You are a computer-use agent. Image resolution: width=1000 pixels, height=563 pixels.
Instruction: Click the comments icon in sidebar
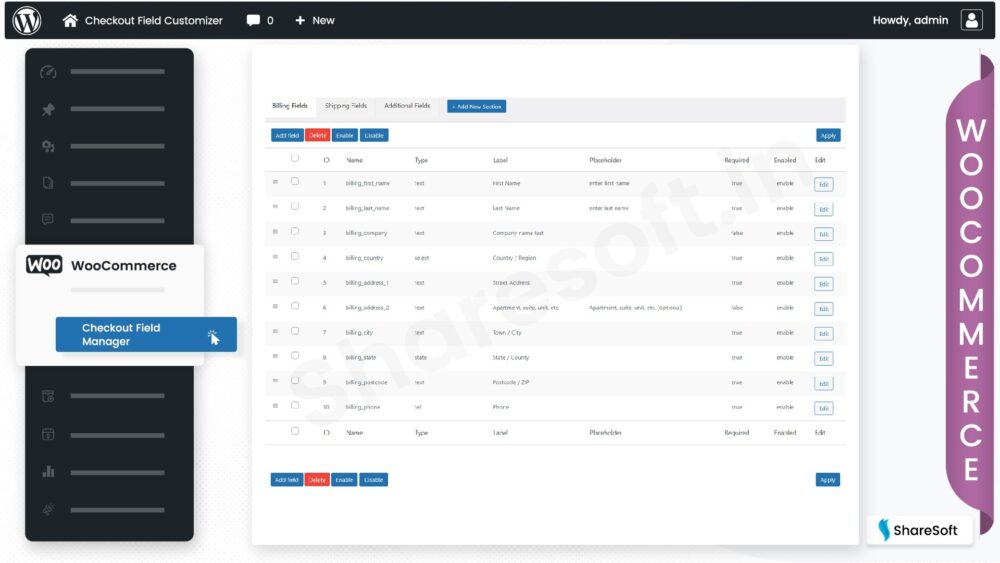(x=48, y=220)
